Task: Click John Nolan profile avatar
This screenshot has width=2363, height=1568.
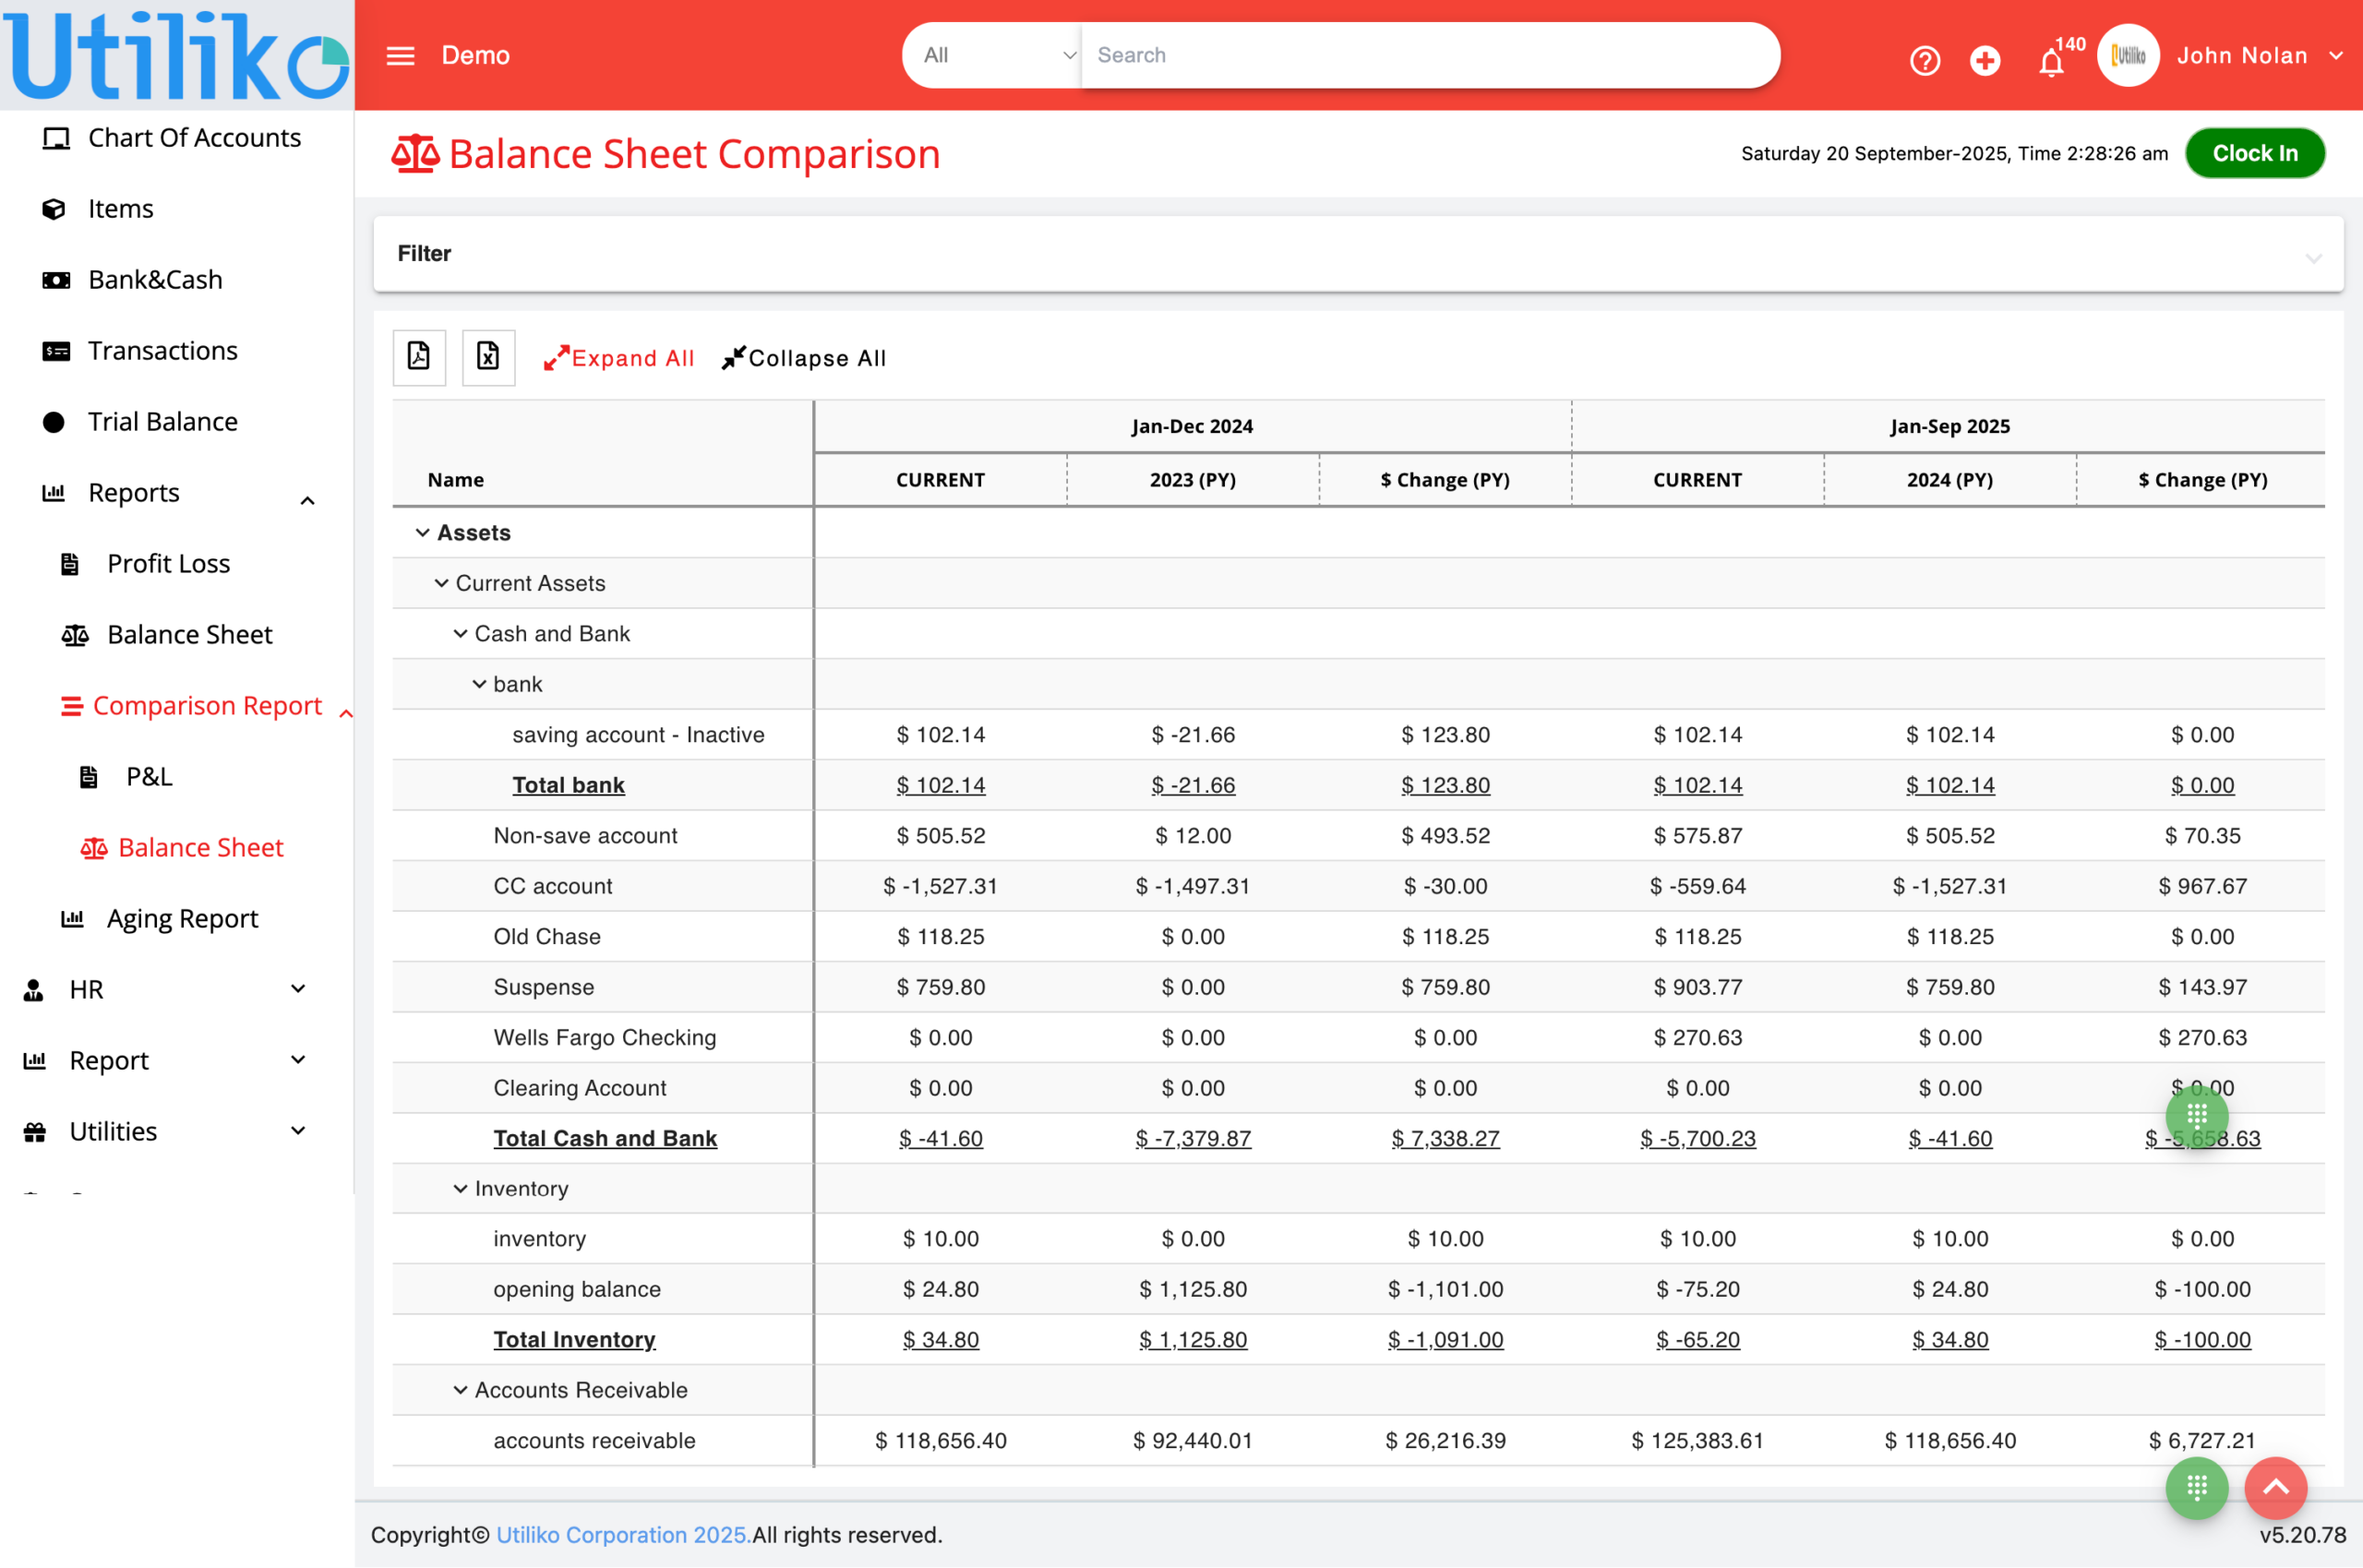Action: [x=2127, y=56]
